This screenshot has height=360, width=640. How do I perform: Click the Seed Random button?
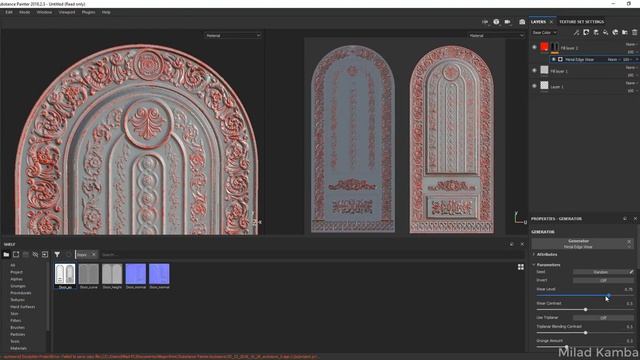(600, 272)
